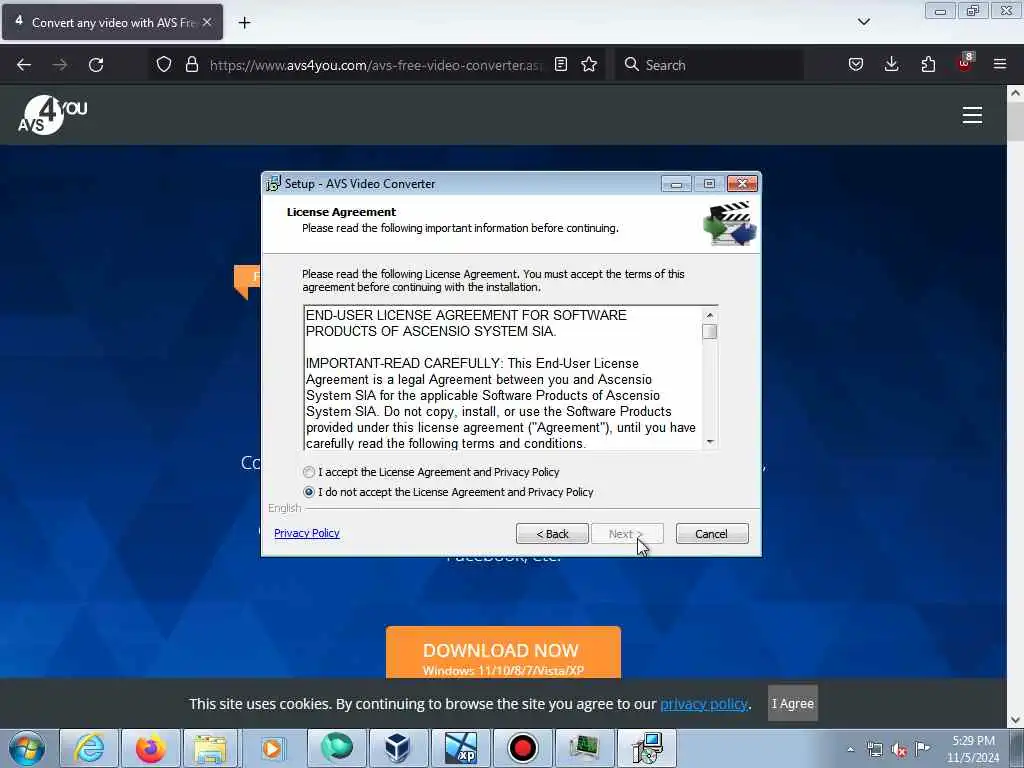Open the XP mode taskbar icon
Viewport: 1024px width, 768px height.
coord(460,748)
